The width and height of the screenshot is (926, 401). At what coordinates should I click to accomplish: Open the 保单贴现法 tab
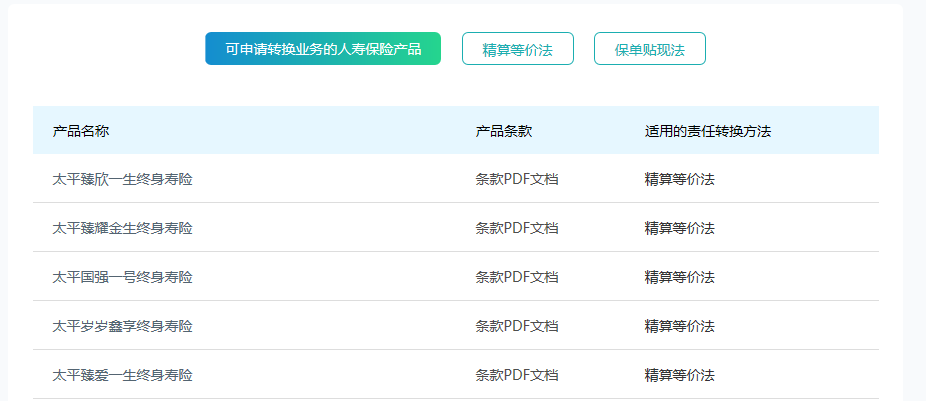pyautogui.click(x=649, y=49)
